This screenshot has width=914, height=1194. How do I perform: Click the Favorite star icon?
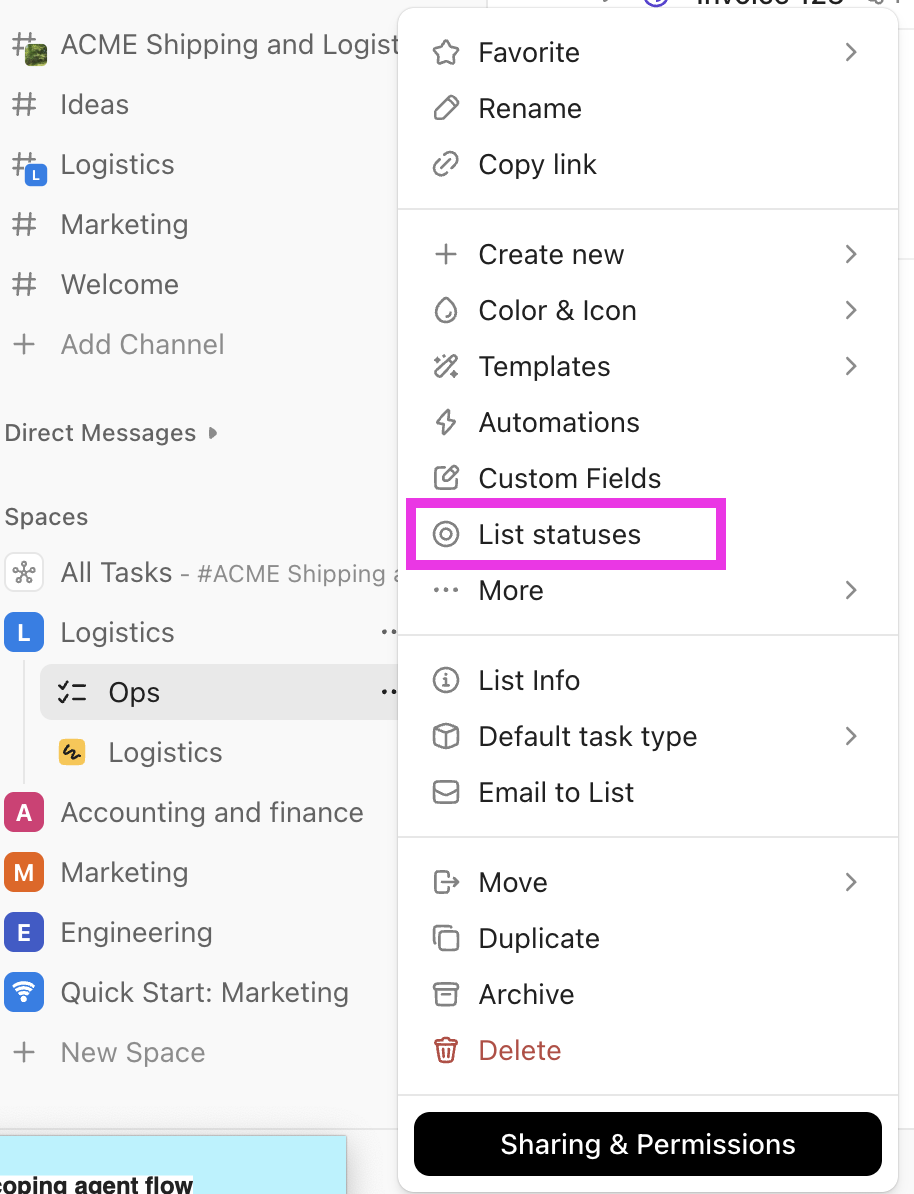coord(446,52)
